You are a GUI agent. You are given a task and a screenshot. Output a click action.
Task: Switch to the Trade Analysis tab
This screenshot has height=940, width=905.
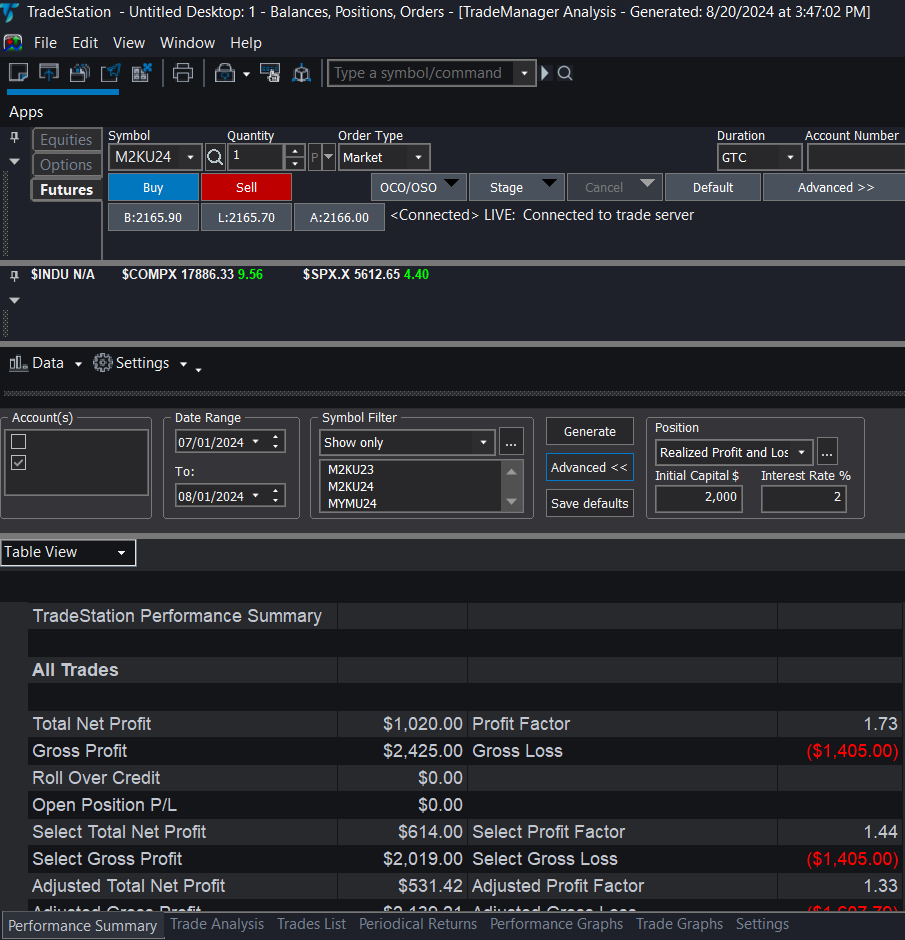tap(217, 924)
